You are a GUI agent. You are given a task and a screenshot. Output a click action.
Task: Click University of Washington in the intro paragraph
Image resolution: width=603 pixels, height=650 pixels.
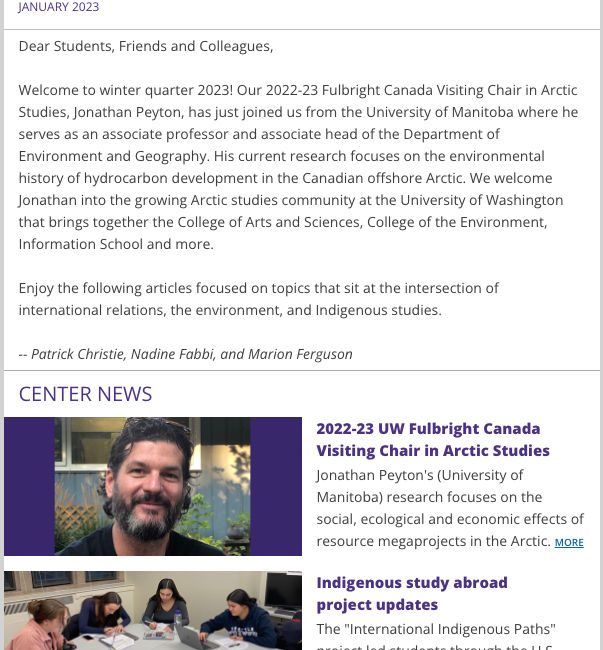click(482, 200)
